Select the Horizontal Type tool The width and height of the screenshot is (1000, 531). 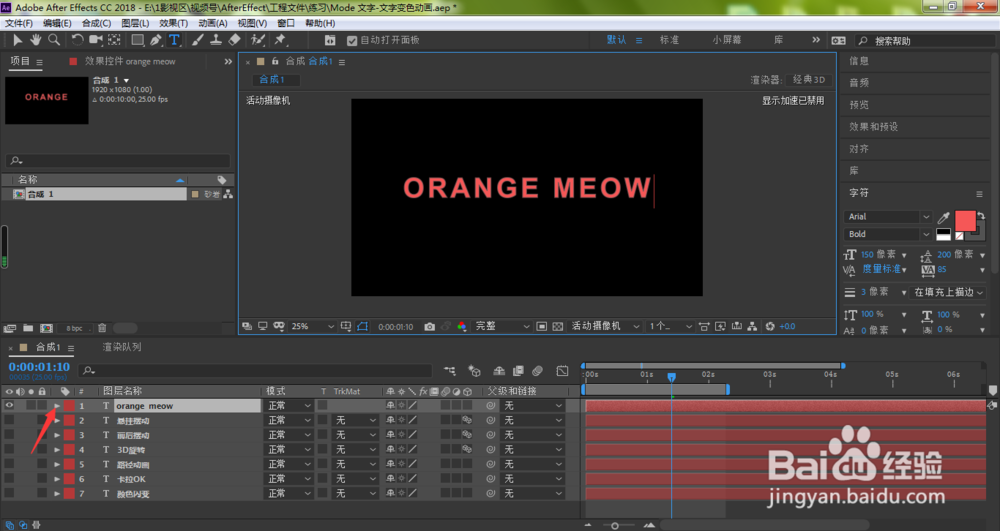[174, 40]
